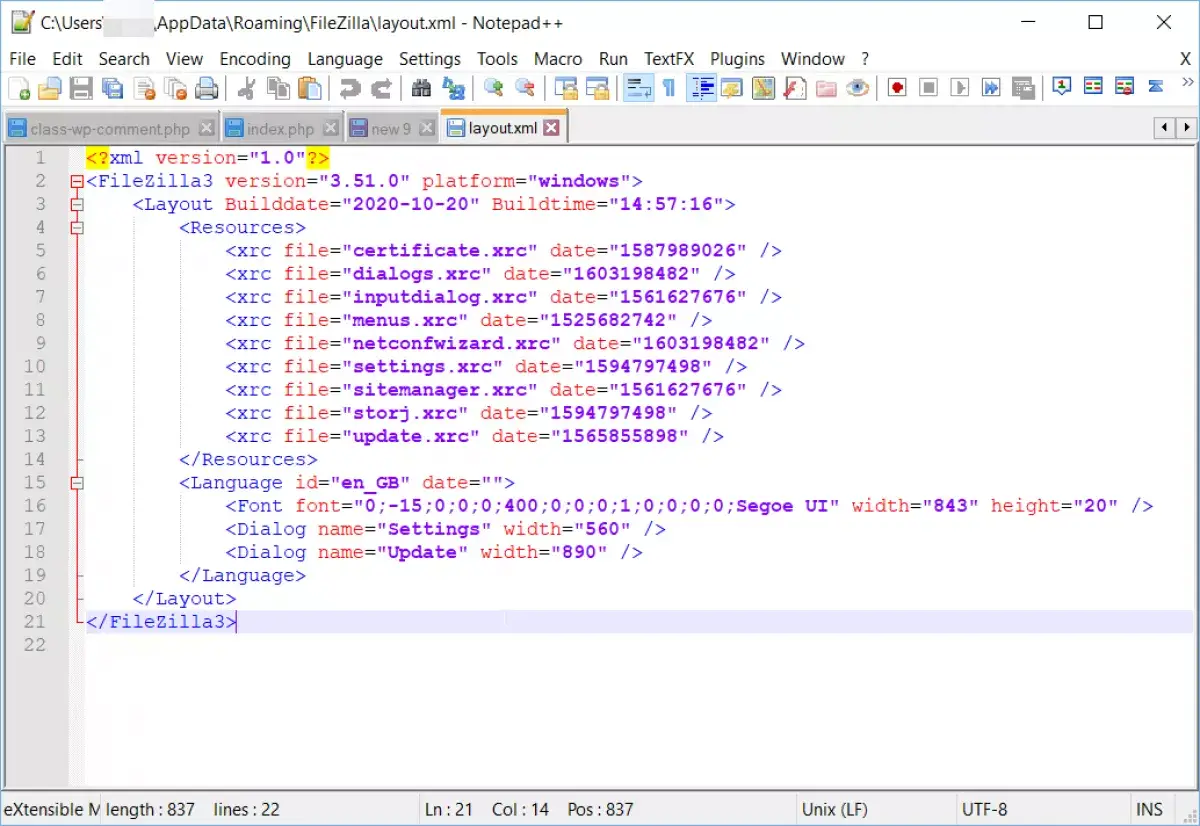This screenshot has height=826, width=1200.
Task: Save the current file with floppy icon
Action: tap(81, 88)
